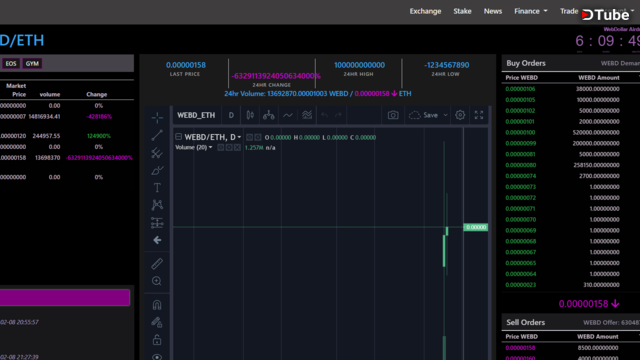Toggle lock all drawing tools
This screenshot has height=360, width=640.
(157, 340)
